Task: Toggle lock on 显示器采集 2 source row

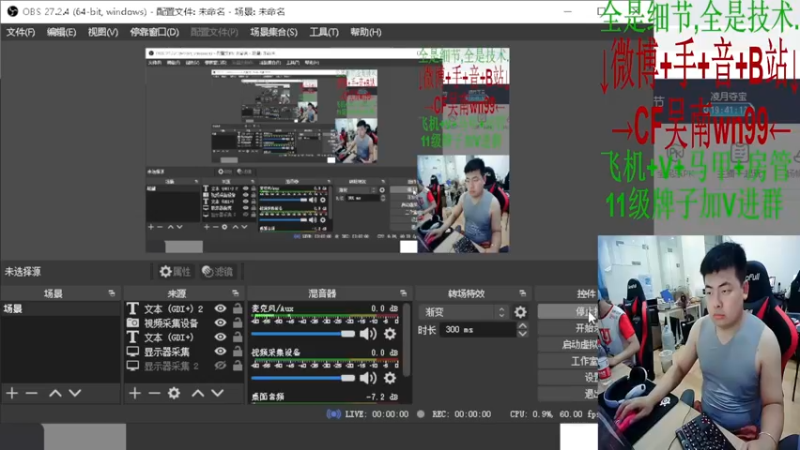Action: coord(238,365)
